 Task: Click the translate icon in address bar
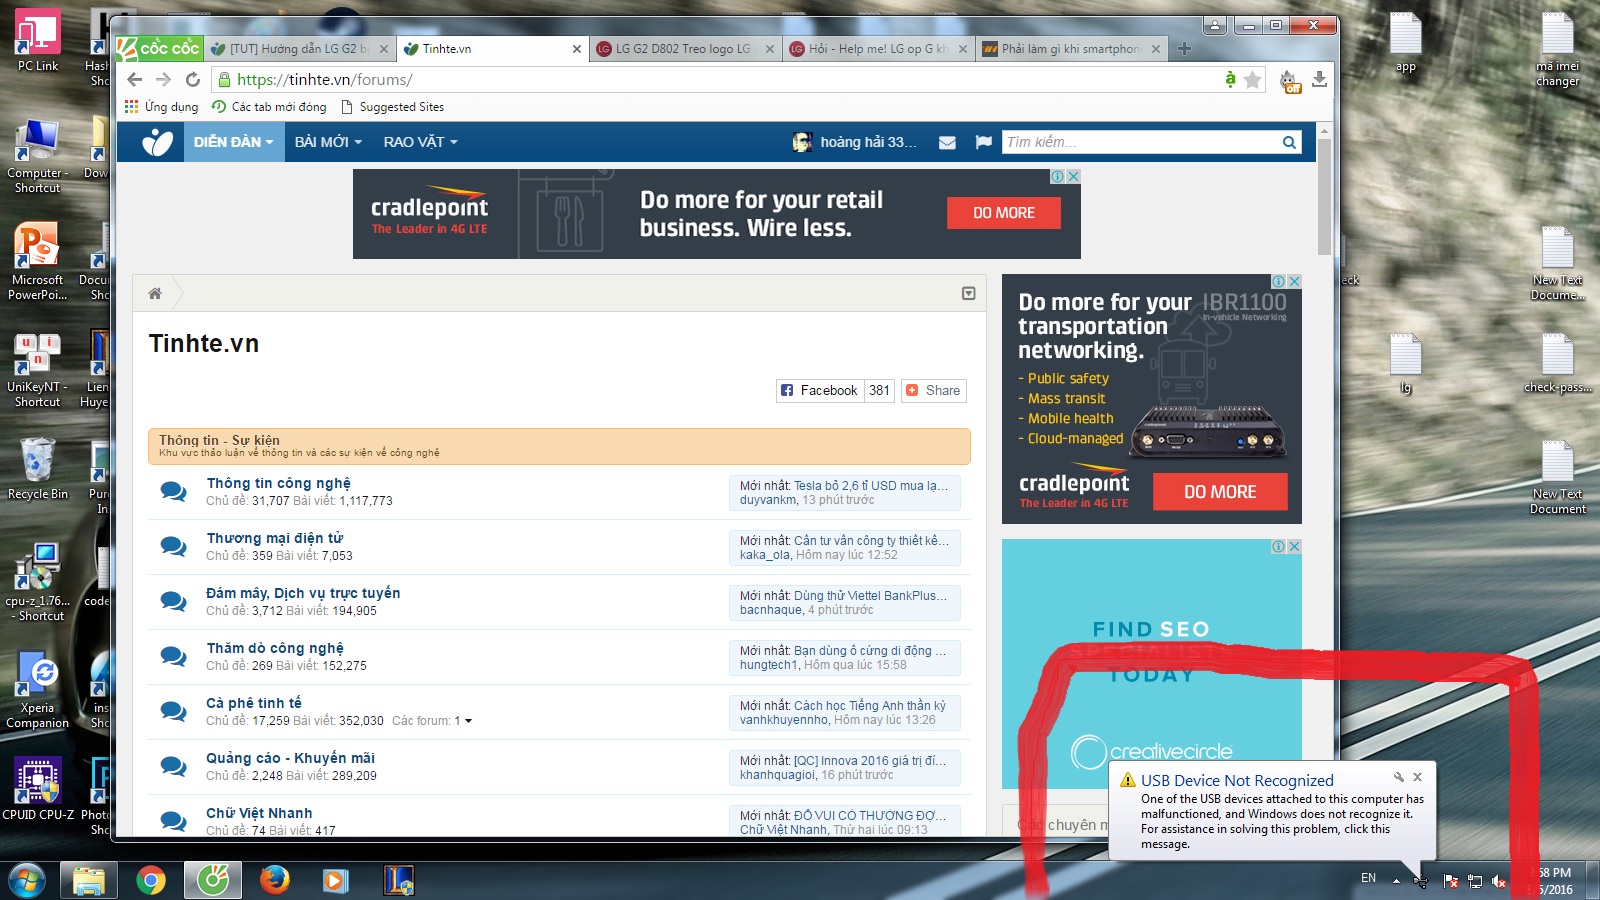[x=1229, y=79]
